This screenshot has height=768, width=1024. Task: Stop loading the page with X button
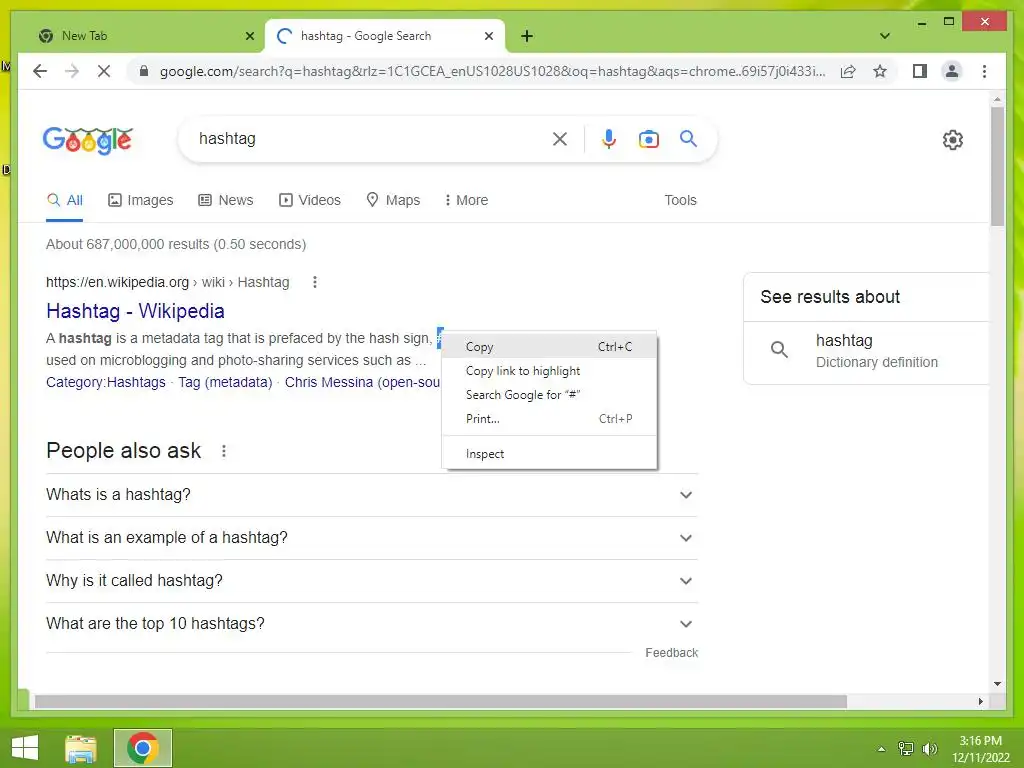(104, 71)
